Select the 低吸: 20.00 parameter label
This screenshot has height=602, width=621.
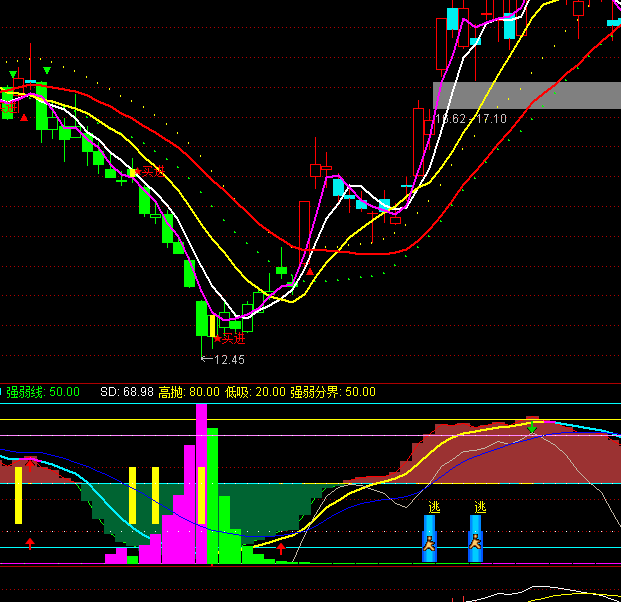[255, 392]
